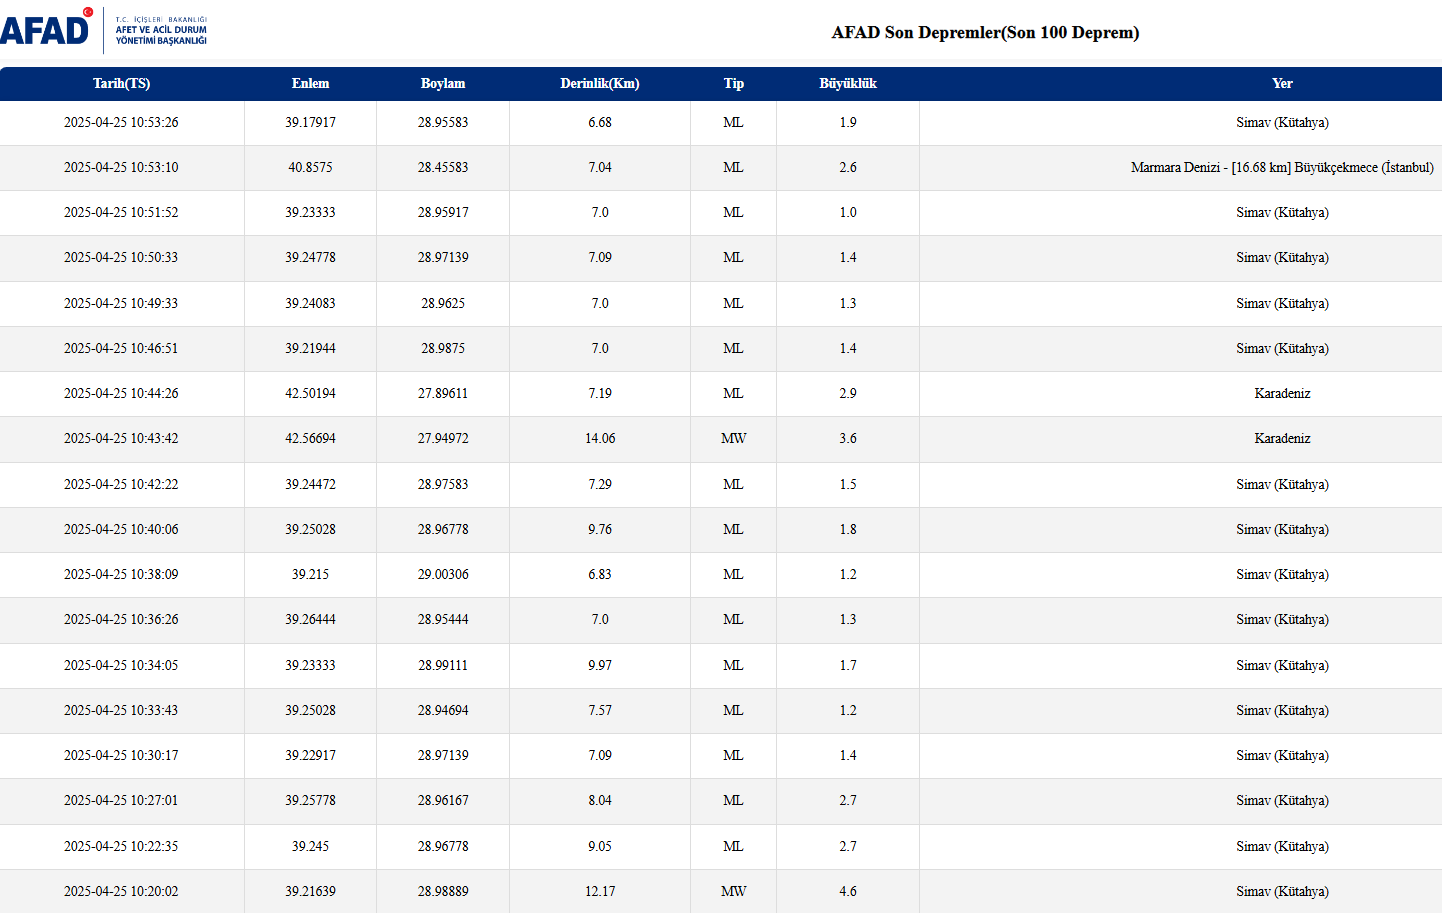Click latitude value 39.21639
This screenshot has width=1442, height=913.
310,891
